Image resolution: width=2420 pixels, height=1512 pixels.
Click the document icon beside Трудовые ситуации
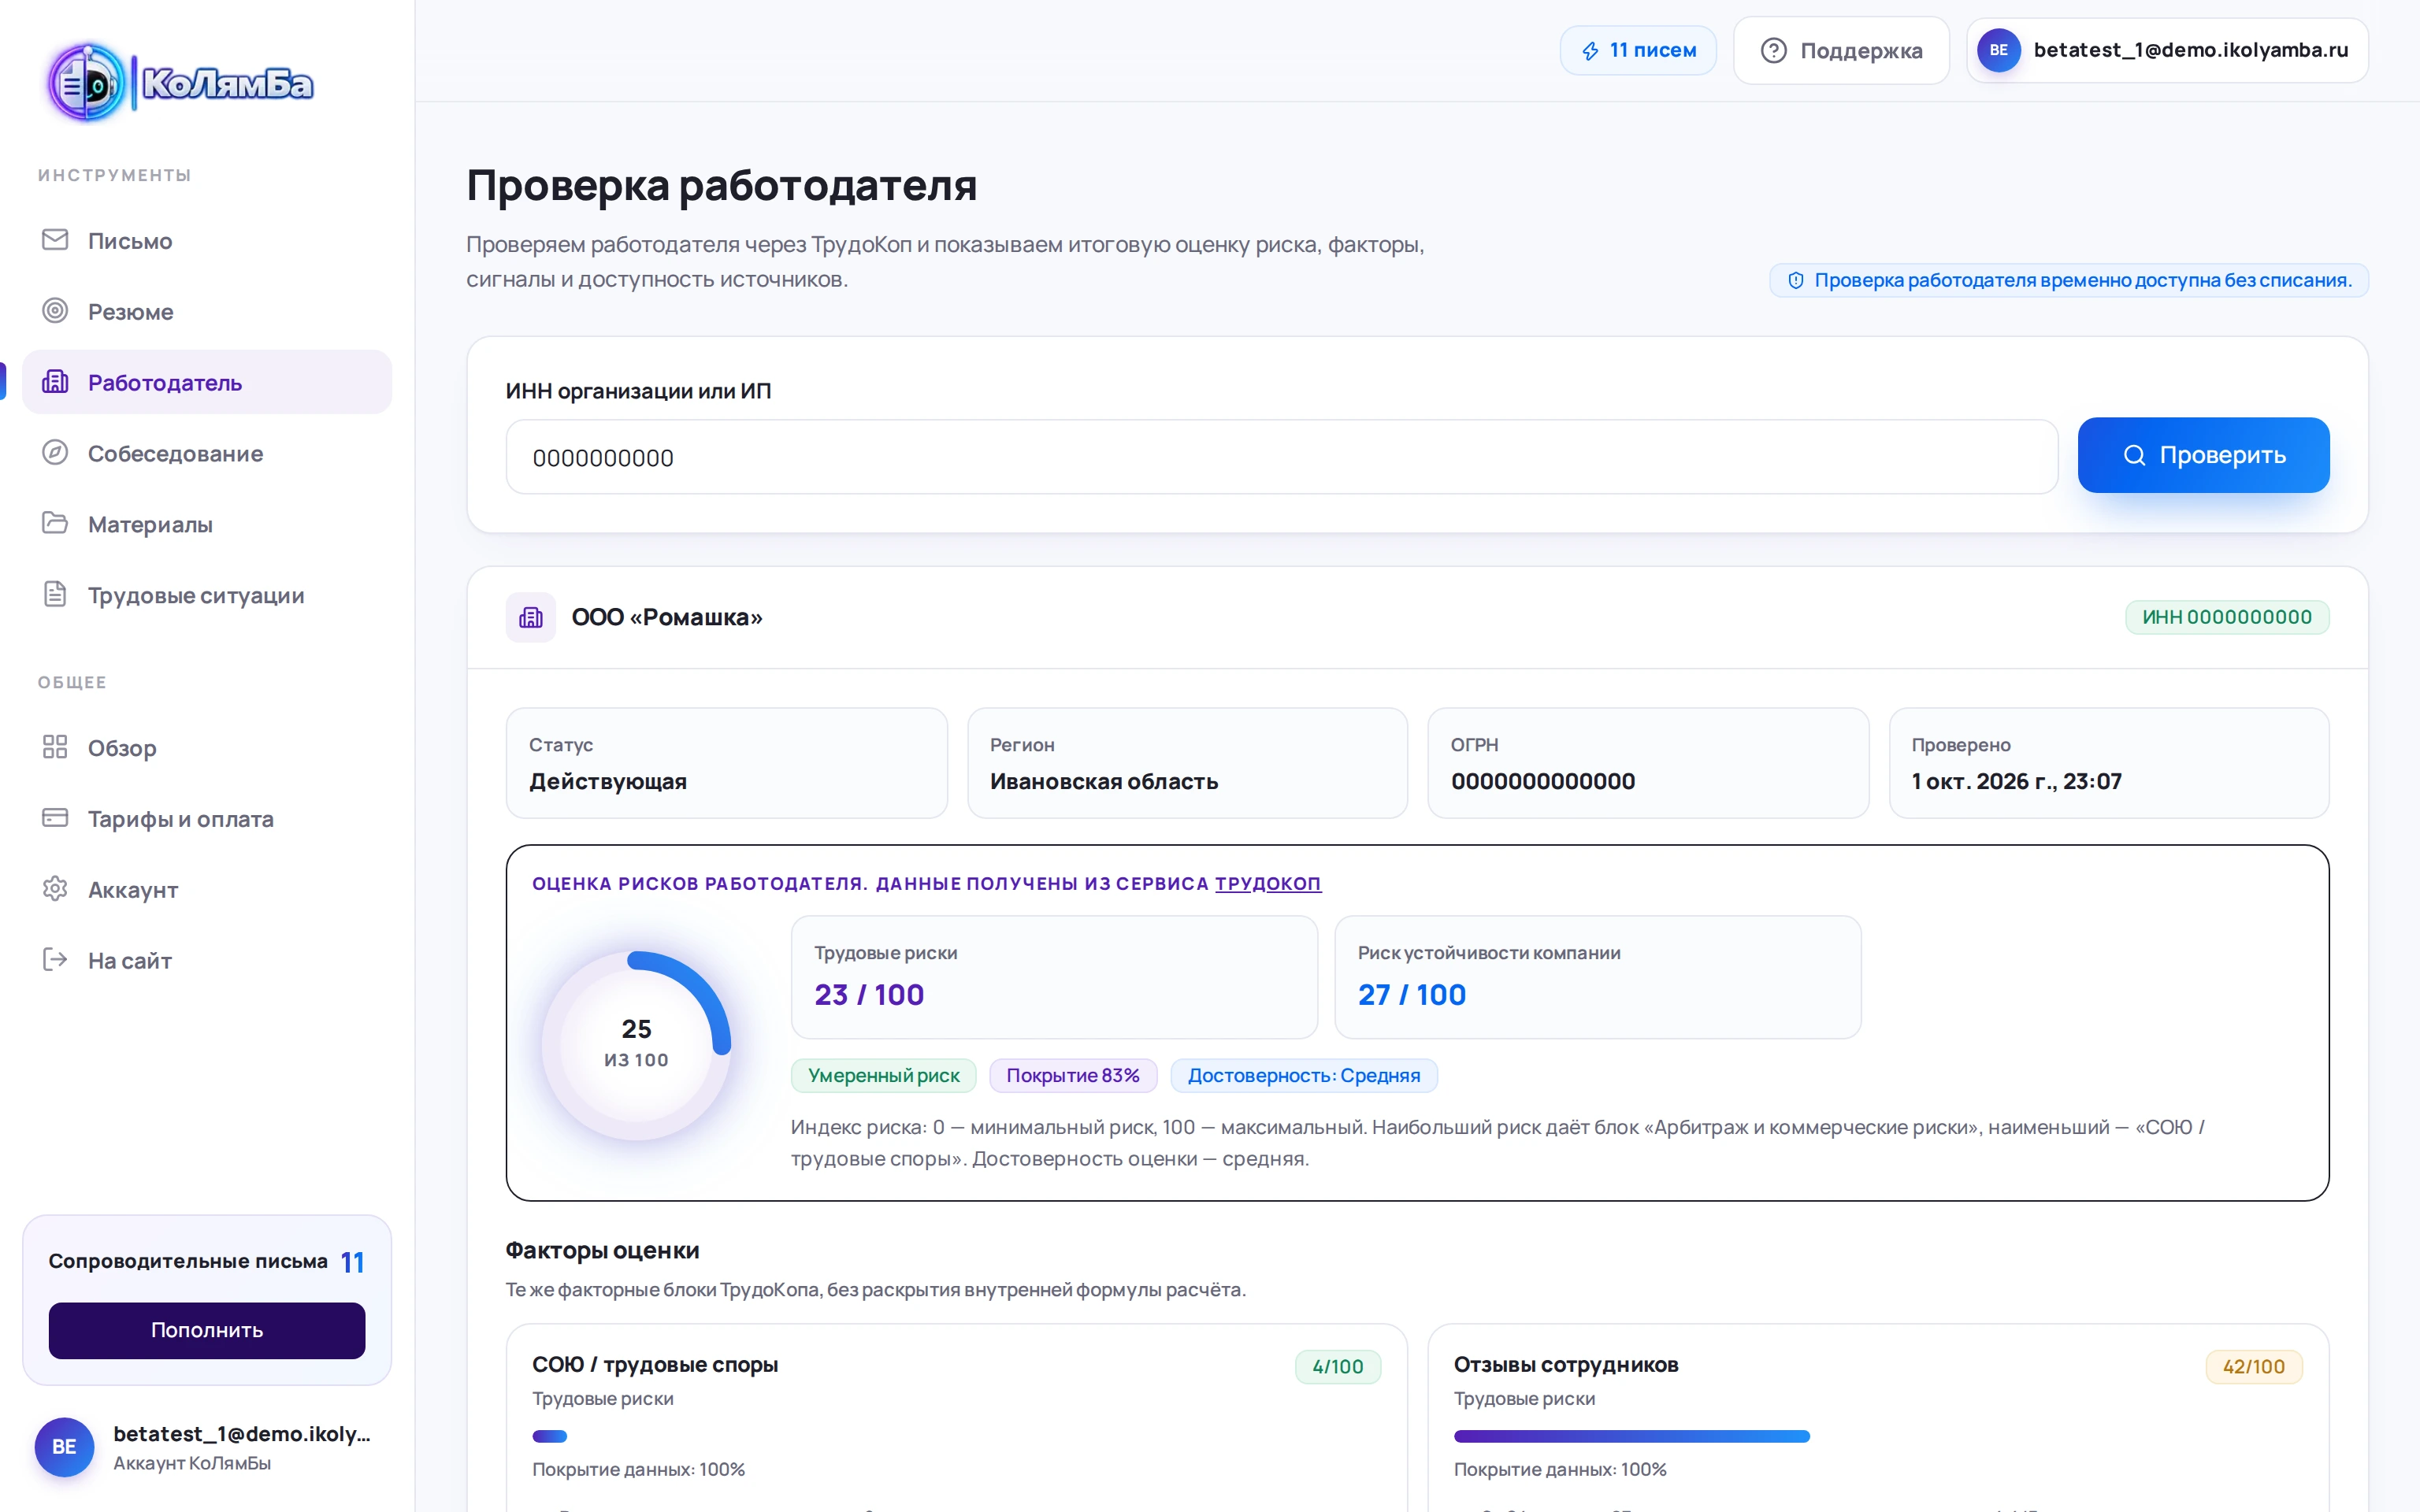click(55, 594)
